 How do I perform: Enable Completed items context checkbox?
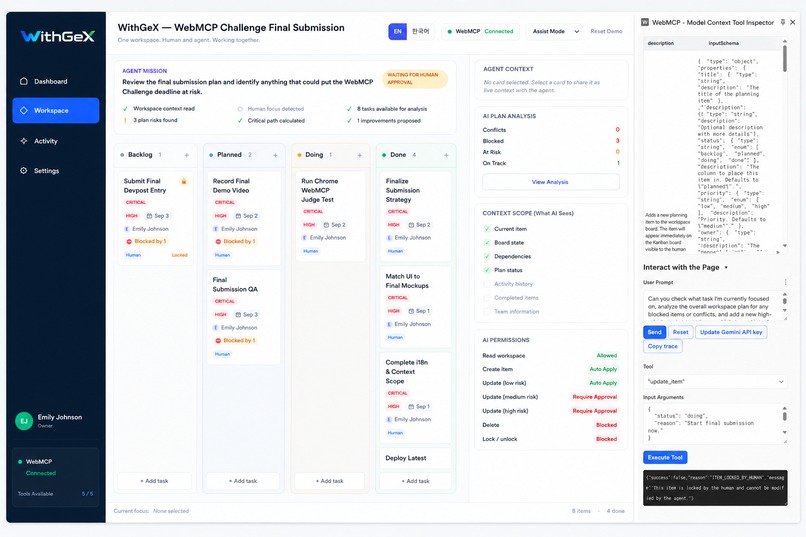[x=486, y=298]
